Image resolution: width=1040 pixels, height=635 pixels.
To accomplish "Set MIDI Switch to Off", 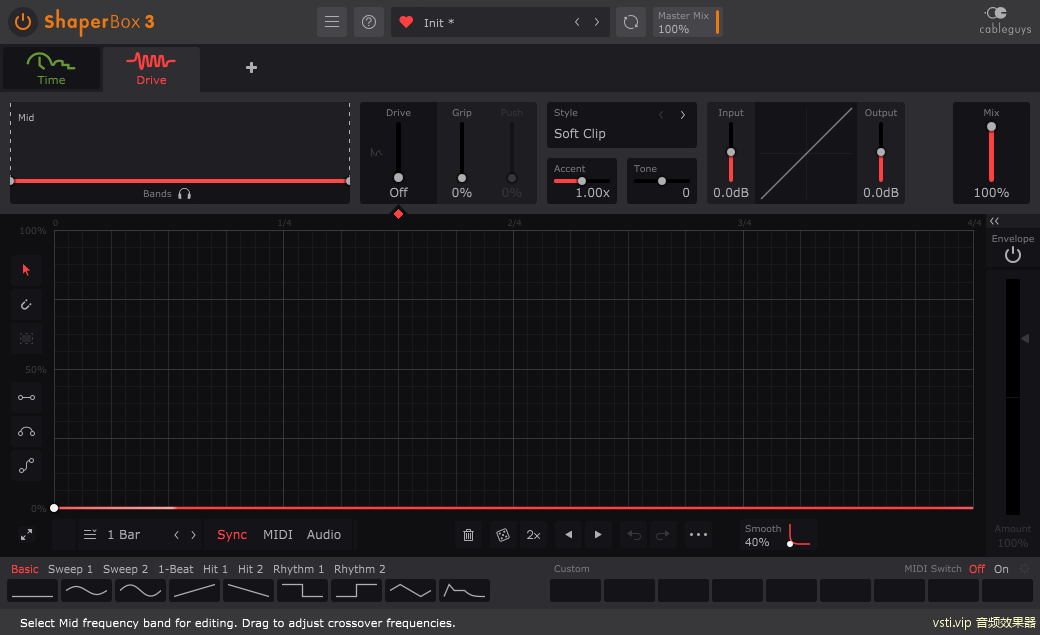I will pyautogui.click(x=977, y=569).
